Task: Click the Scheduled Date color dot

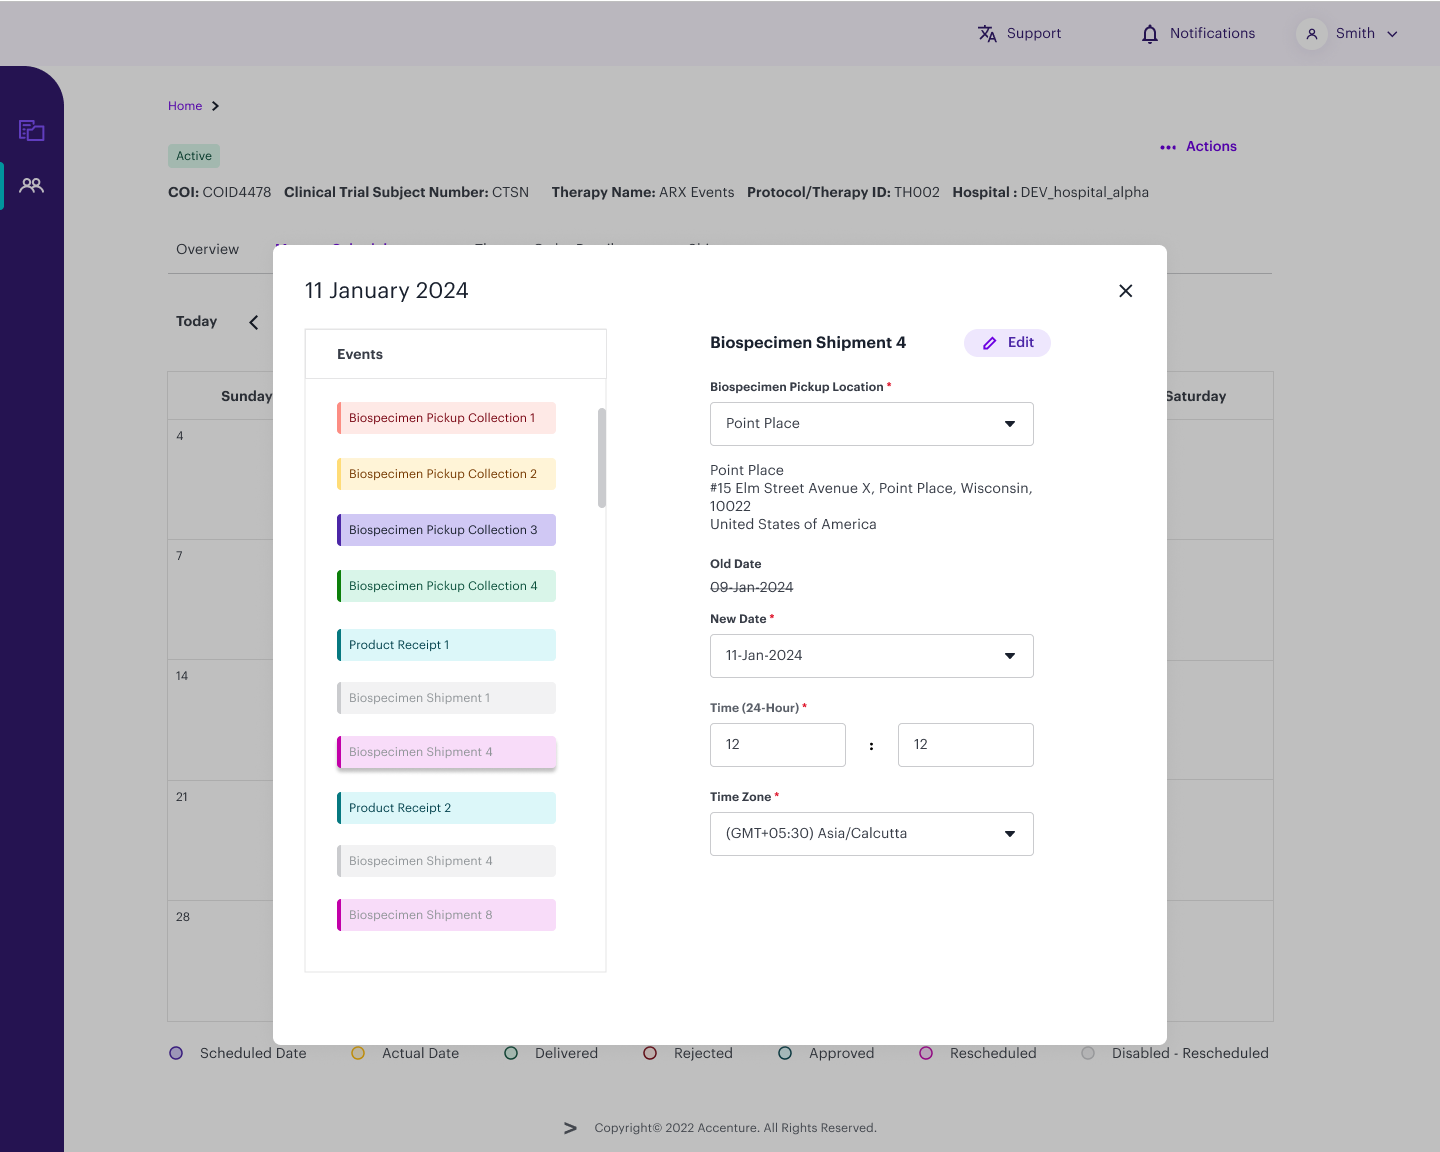Action: [x=176, y=1053]
